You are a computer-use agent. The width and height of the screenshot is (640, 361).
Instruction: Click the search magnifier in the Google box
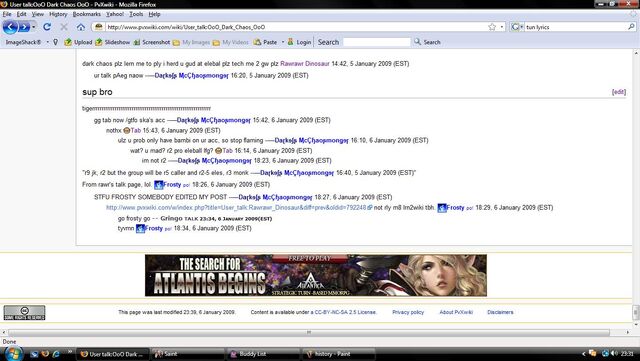(631, 27)
